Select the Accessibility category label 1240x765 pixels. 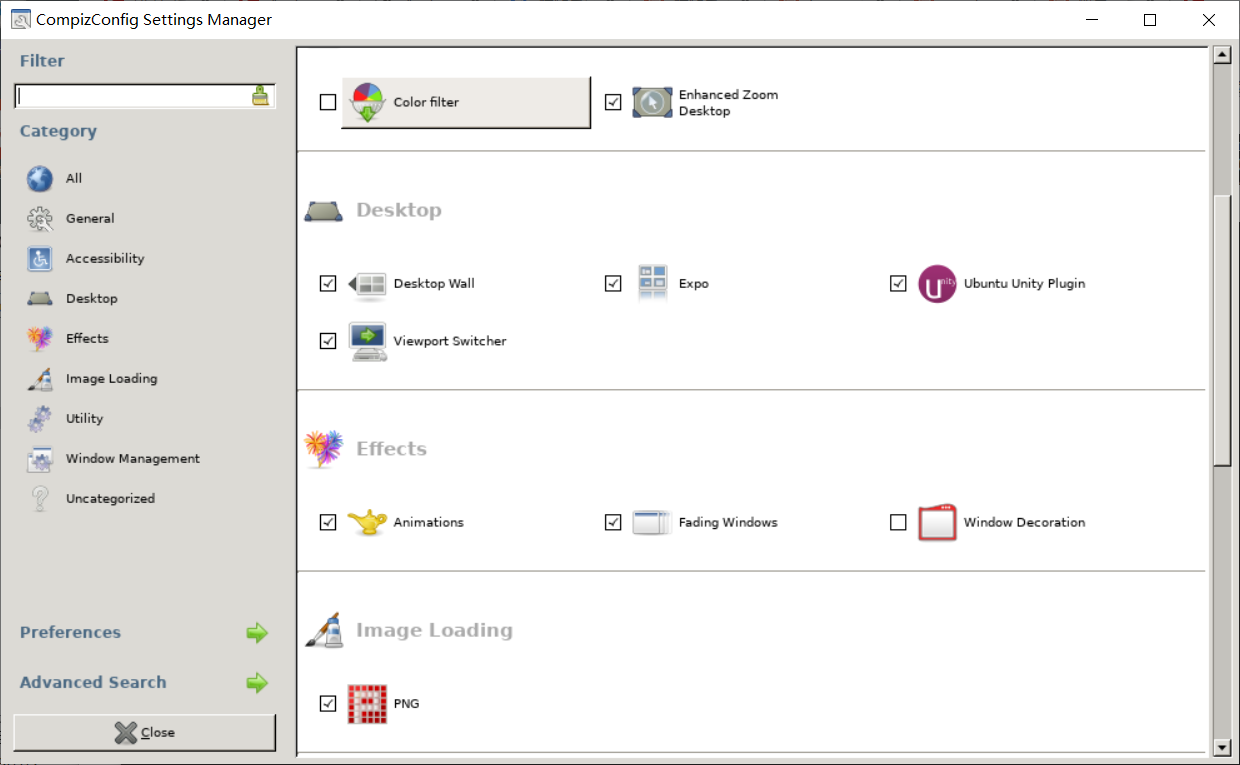(x=105, y=259)
